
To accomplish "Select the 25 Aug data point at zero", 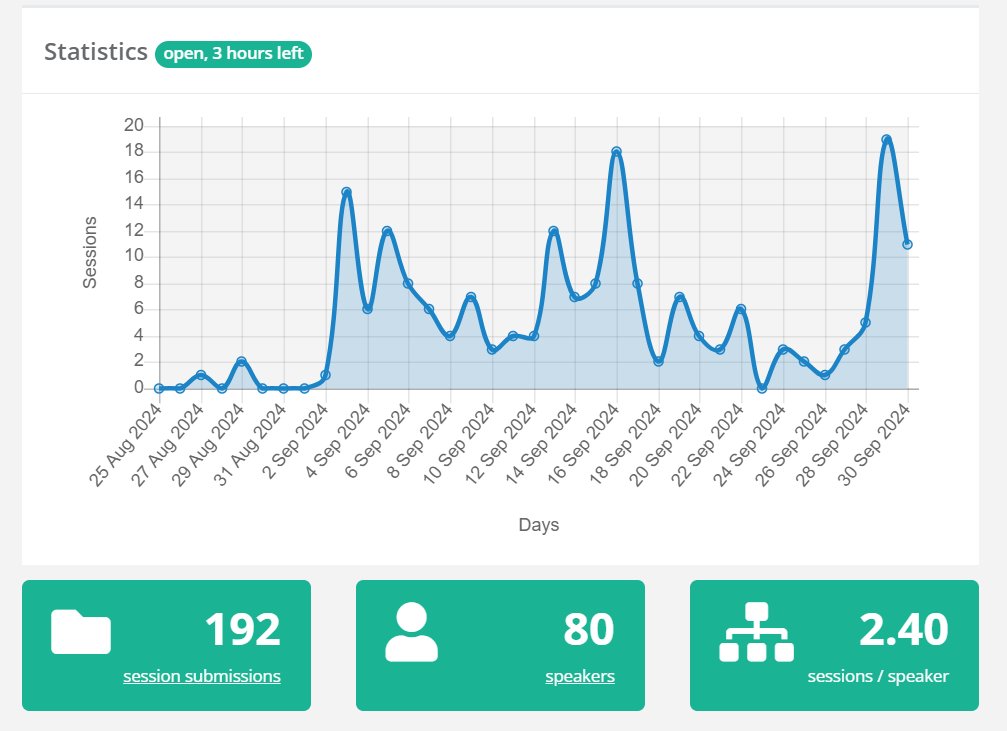I will pos(159,388).
